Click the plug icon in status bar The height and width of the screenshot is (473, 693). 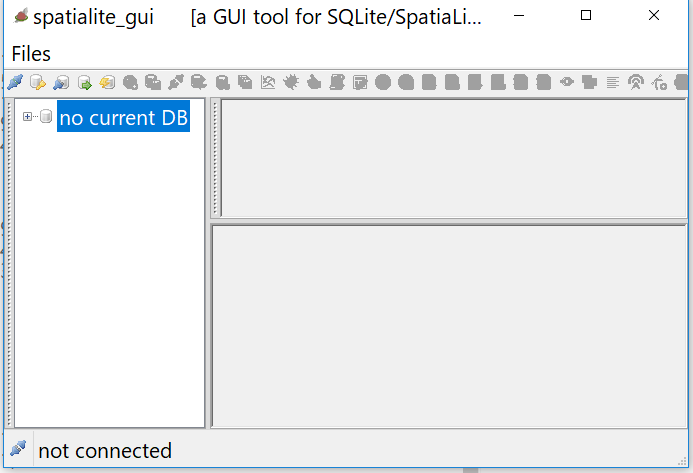[18, 449]
